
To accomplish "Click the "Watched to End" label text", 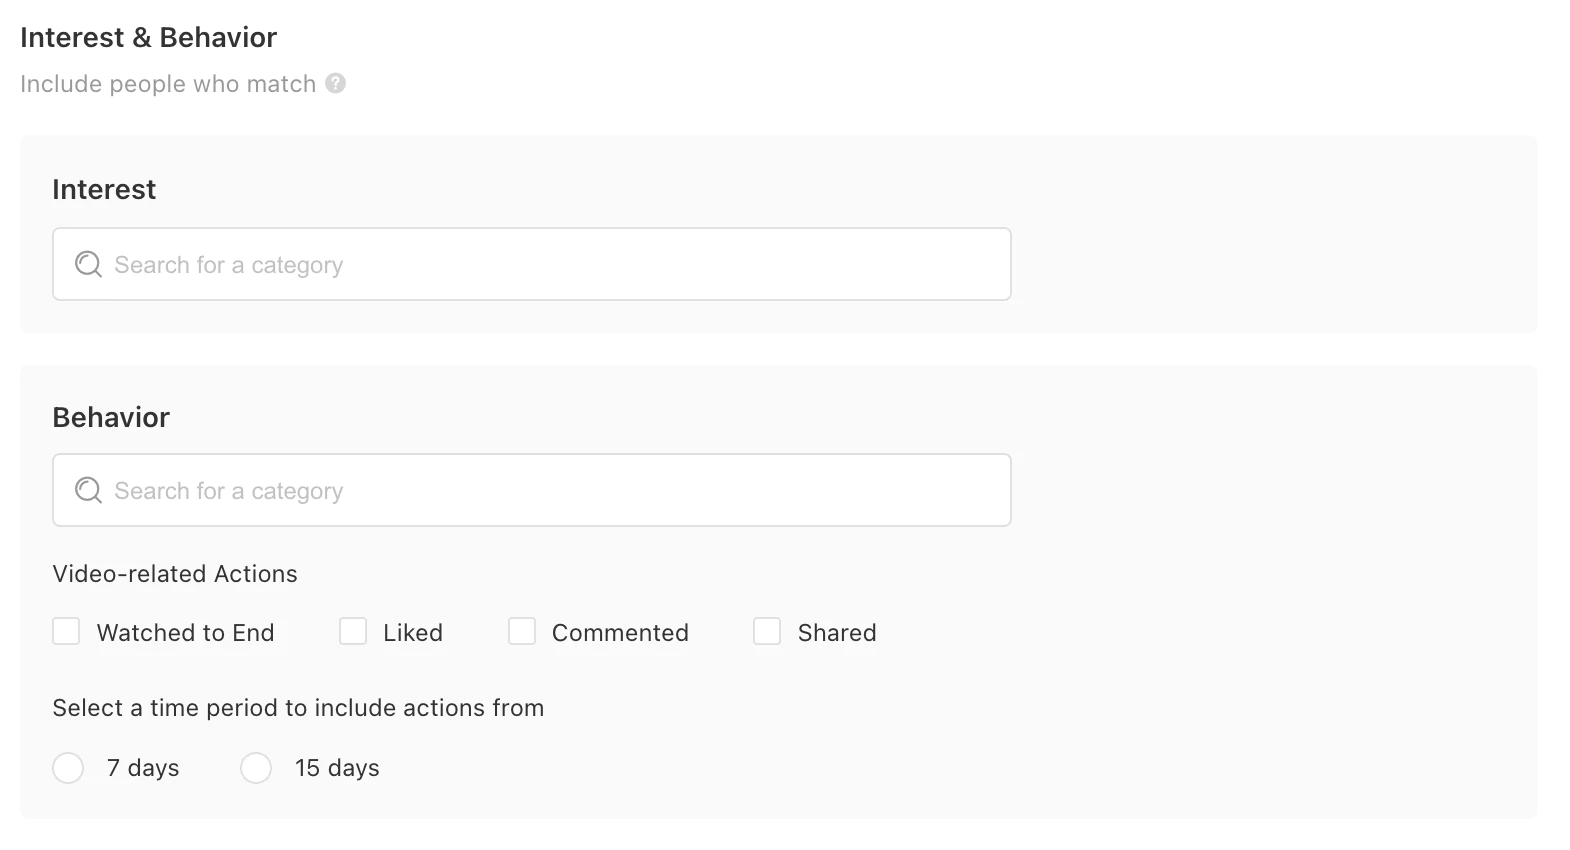I will coord(185,633).
